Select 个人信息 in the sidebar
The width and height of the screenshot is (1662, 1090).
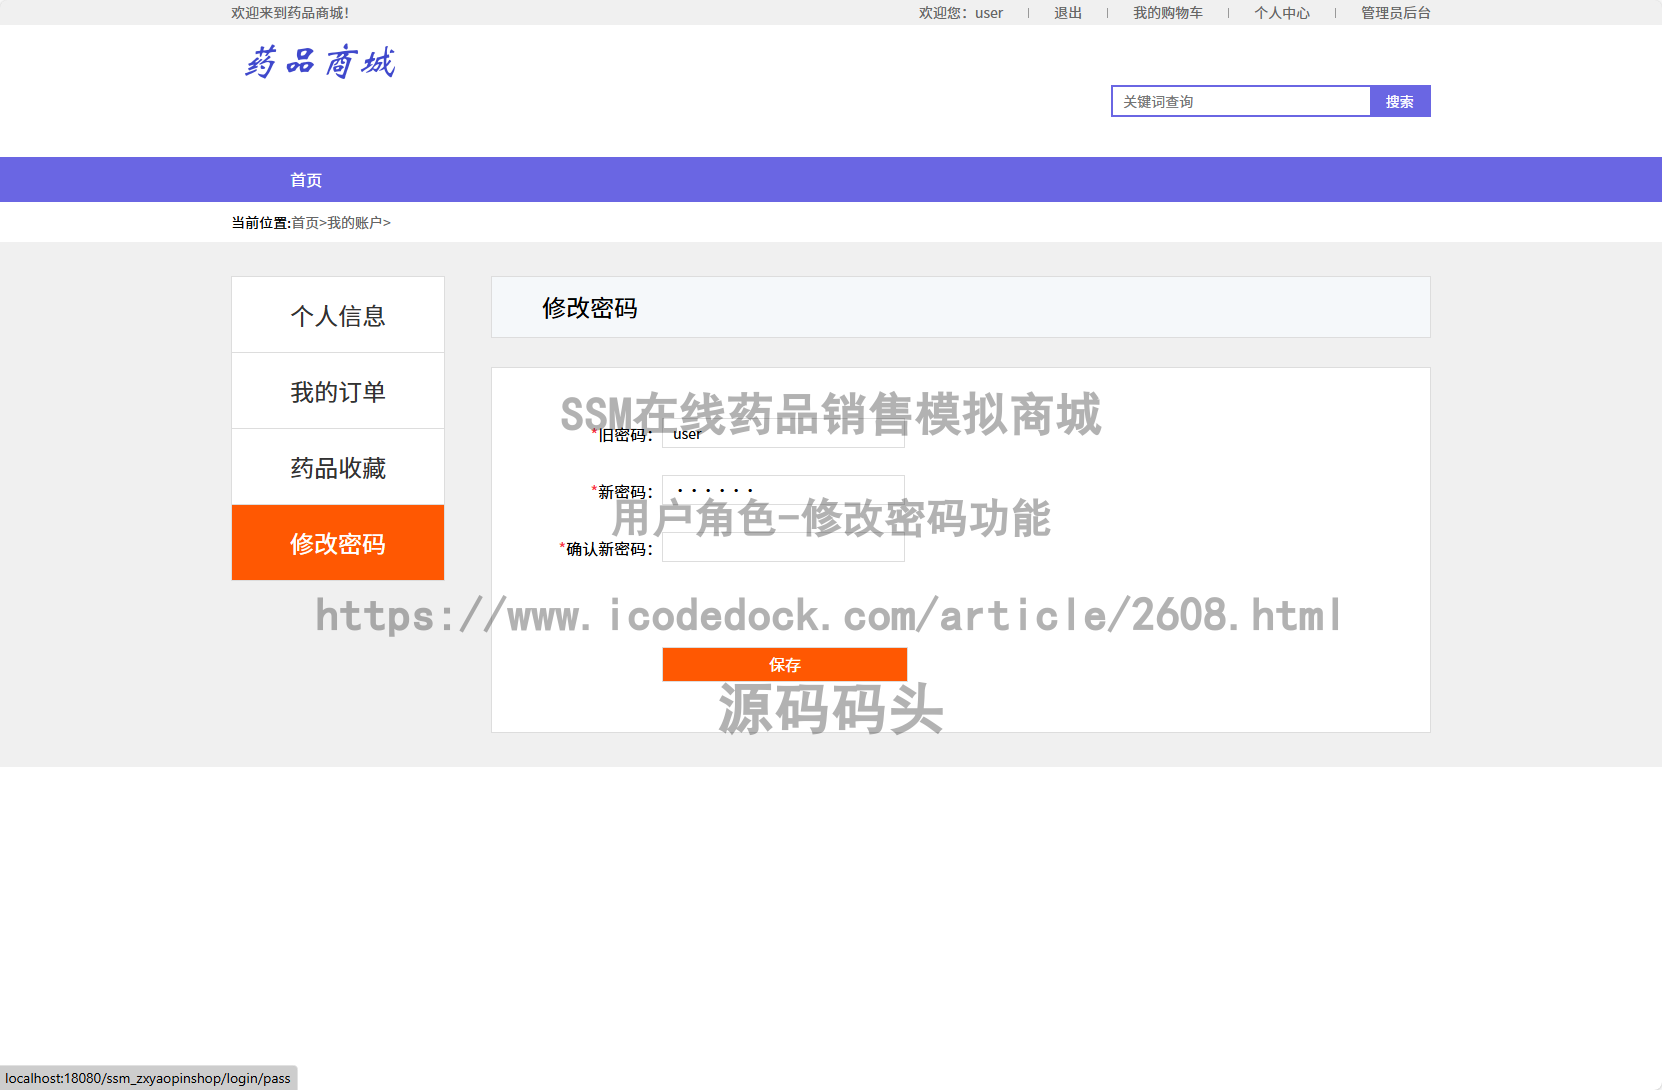point(337,315)
